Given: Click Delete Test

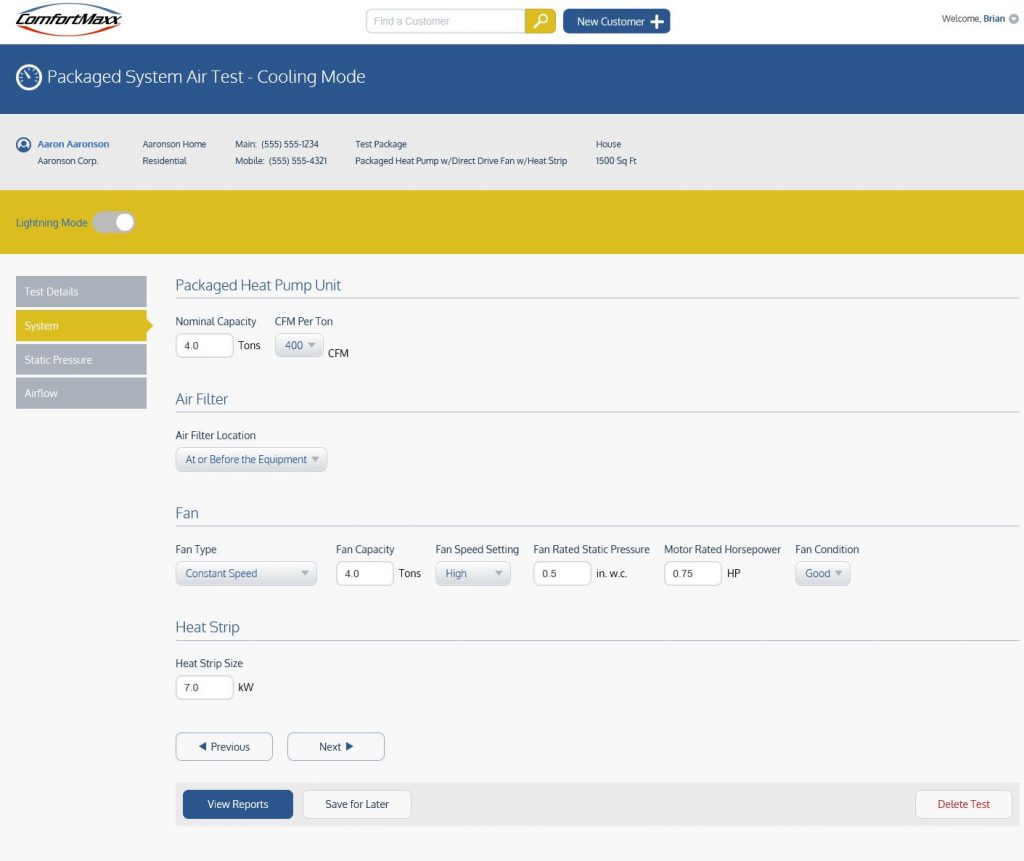Looking at the screenshot, I should 962,803.
